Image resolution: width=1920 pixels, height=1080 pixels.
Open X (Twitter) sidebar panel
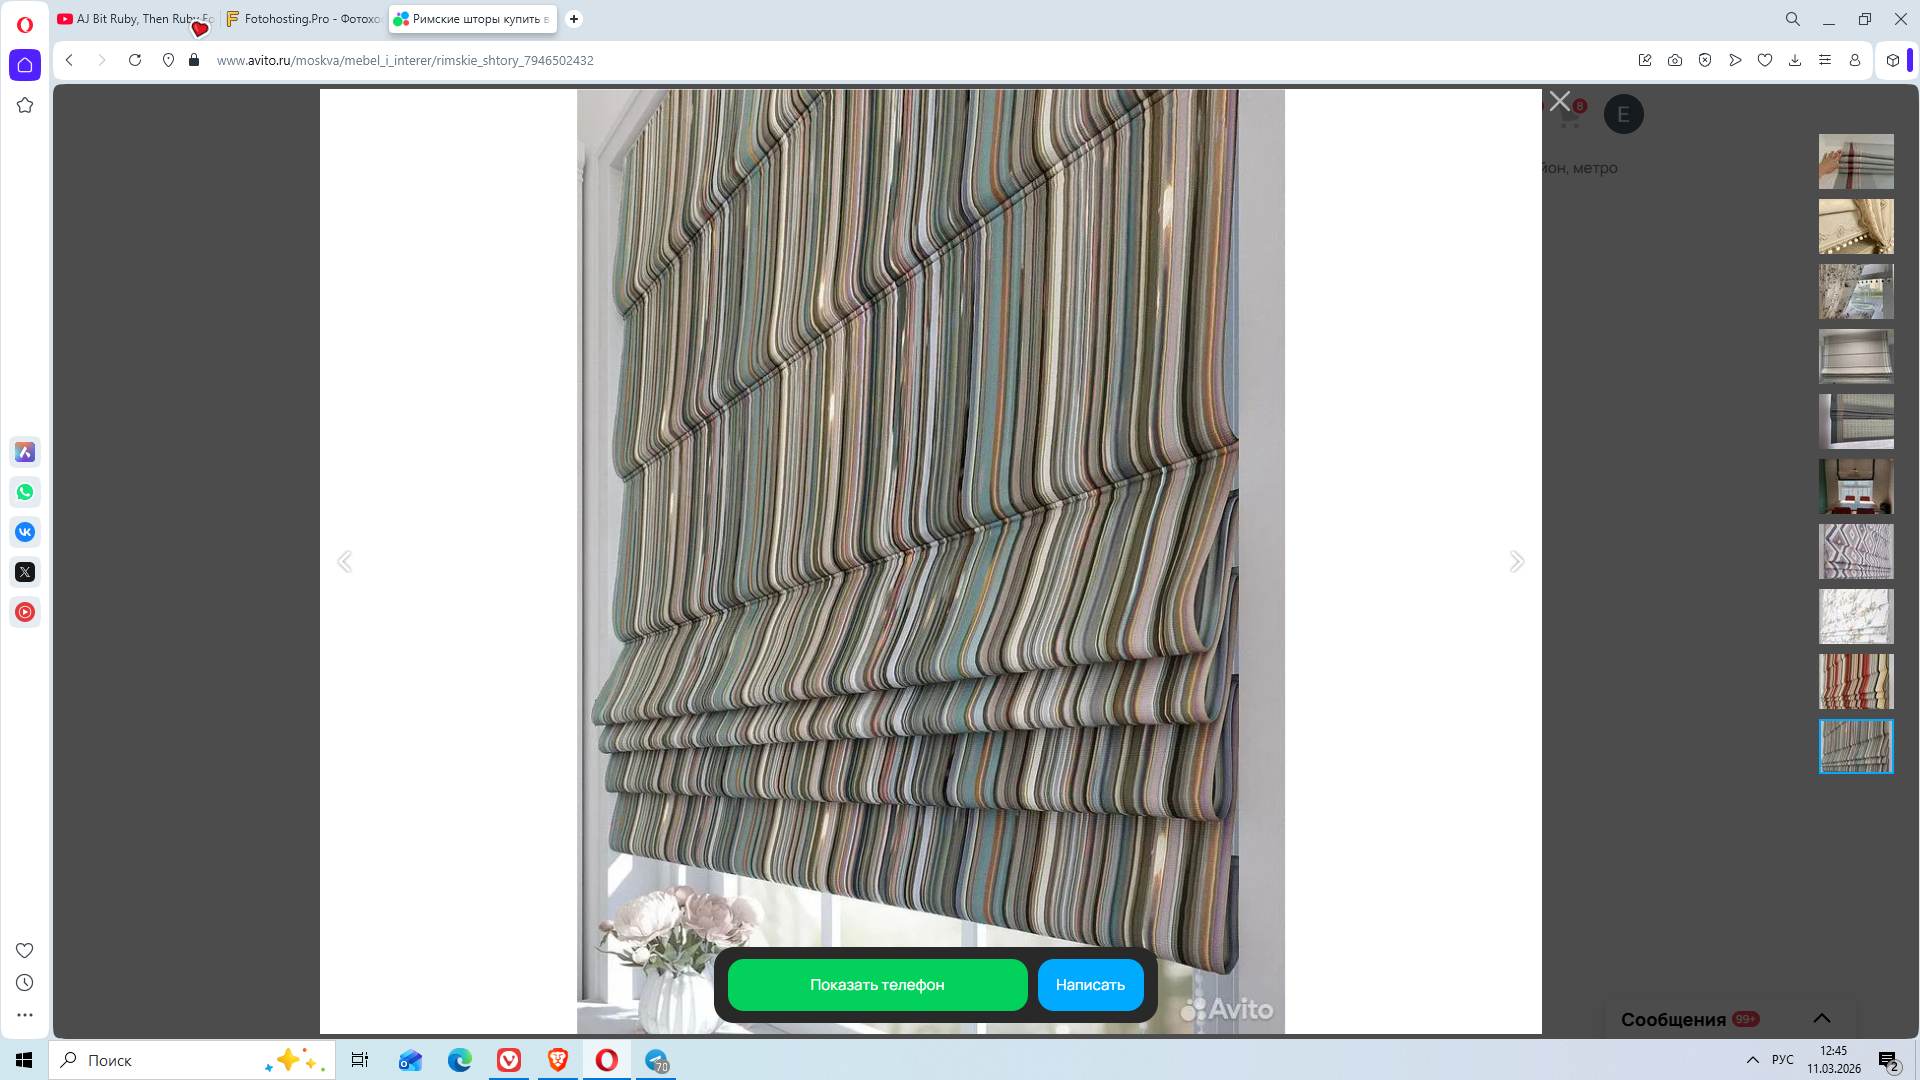point(25,572)
